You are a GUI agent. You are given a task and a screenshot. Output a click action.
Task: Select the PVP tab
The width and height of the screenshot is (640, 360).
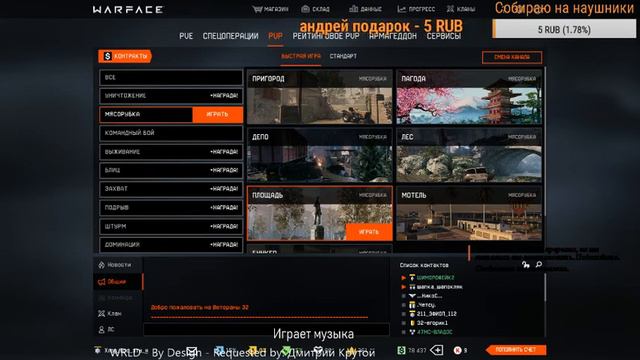point(276,36)
